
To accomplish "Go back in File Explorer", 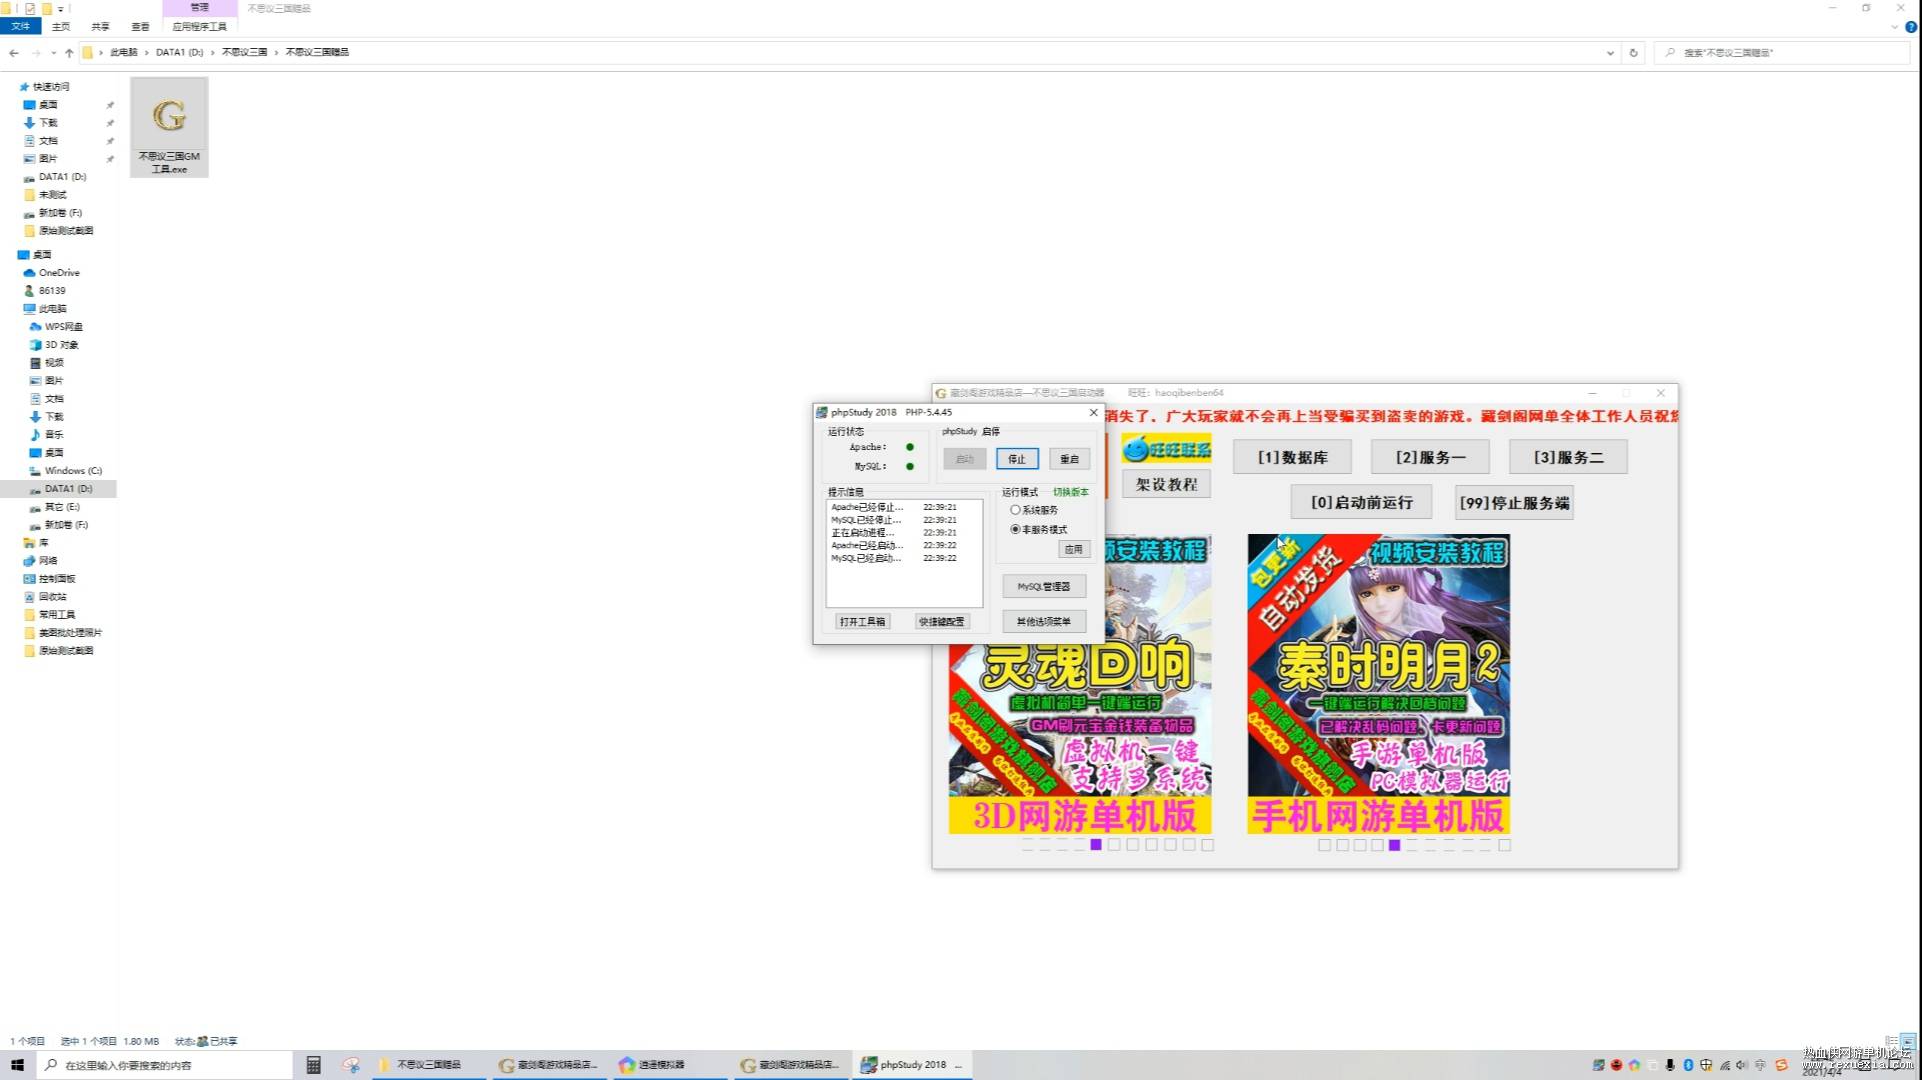I will click(14, 53).
